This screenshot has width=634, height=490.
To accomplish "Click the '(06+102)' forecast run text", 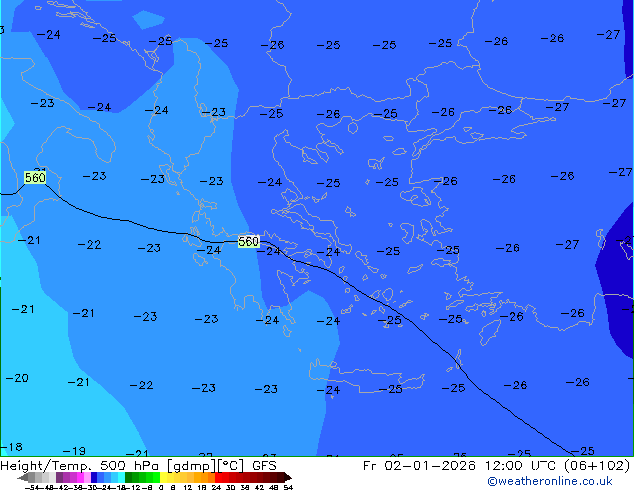I will click(597, 466).
